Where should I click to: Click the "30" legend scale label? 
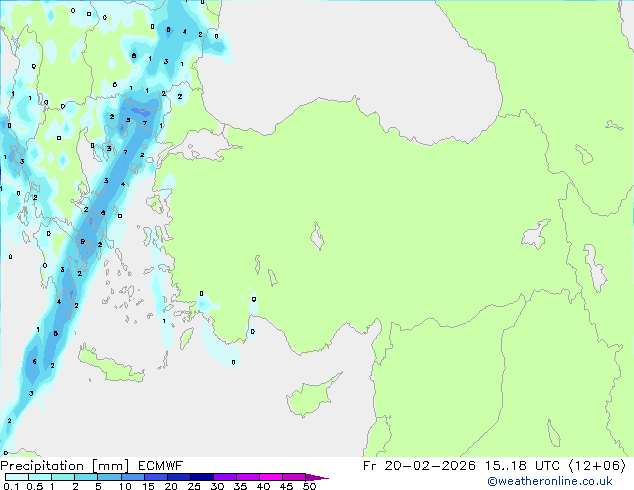[x=217, y=486]
